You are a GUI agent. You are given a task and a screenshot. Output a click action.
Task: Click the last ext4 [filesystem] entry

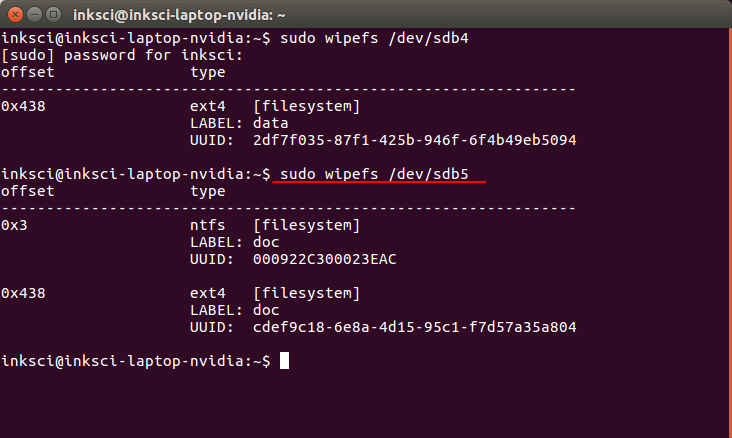(274, 293)
